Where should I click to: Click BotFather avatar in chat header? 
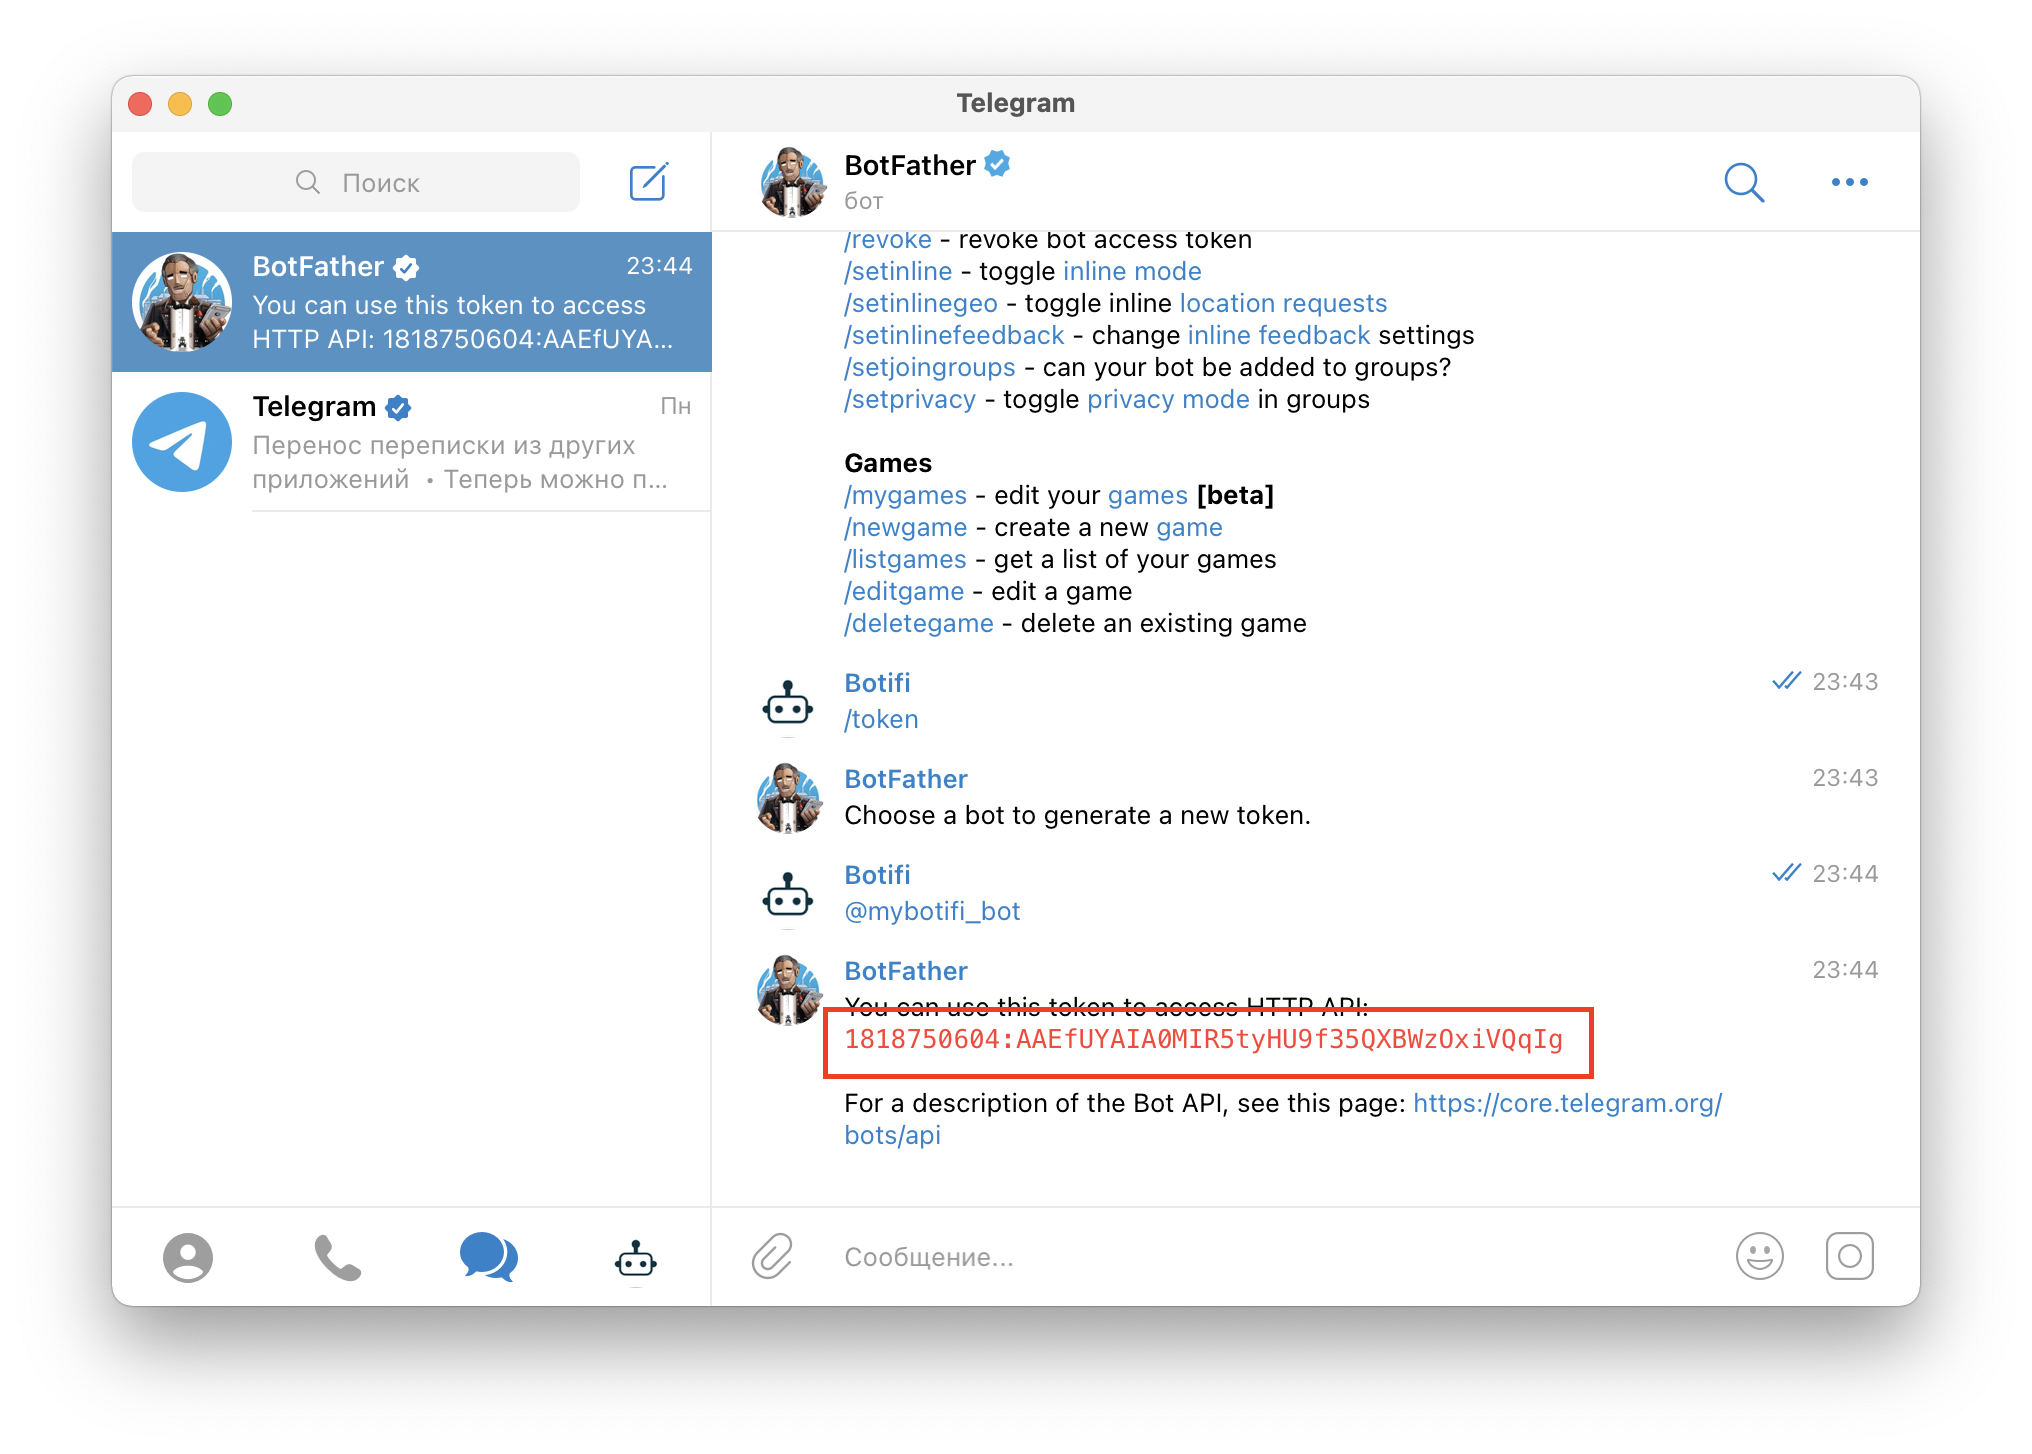[x=792, y=182]
